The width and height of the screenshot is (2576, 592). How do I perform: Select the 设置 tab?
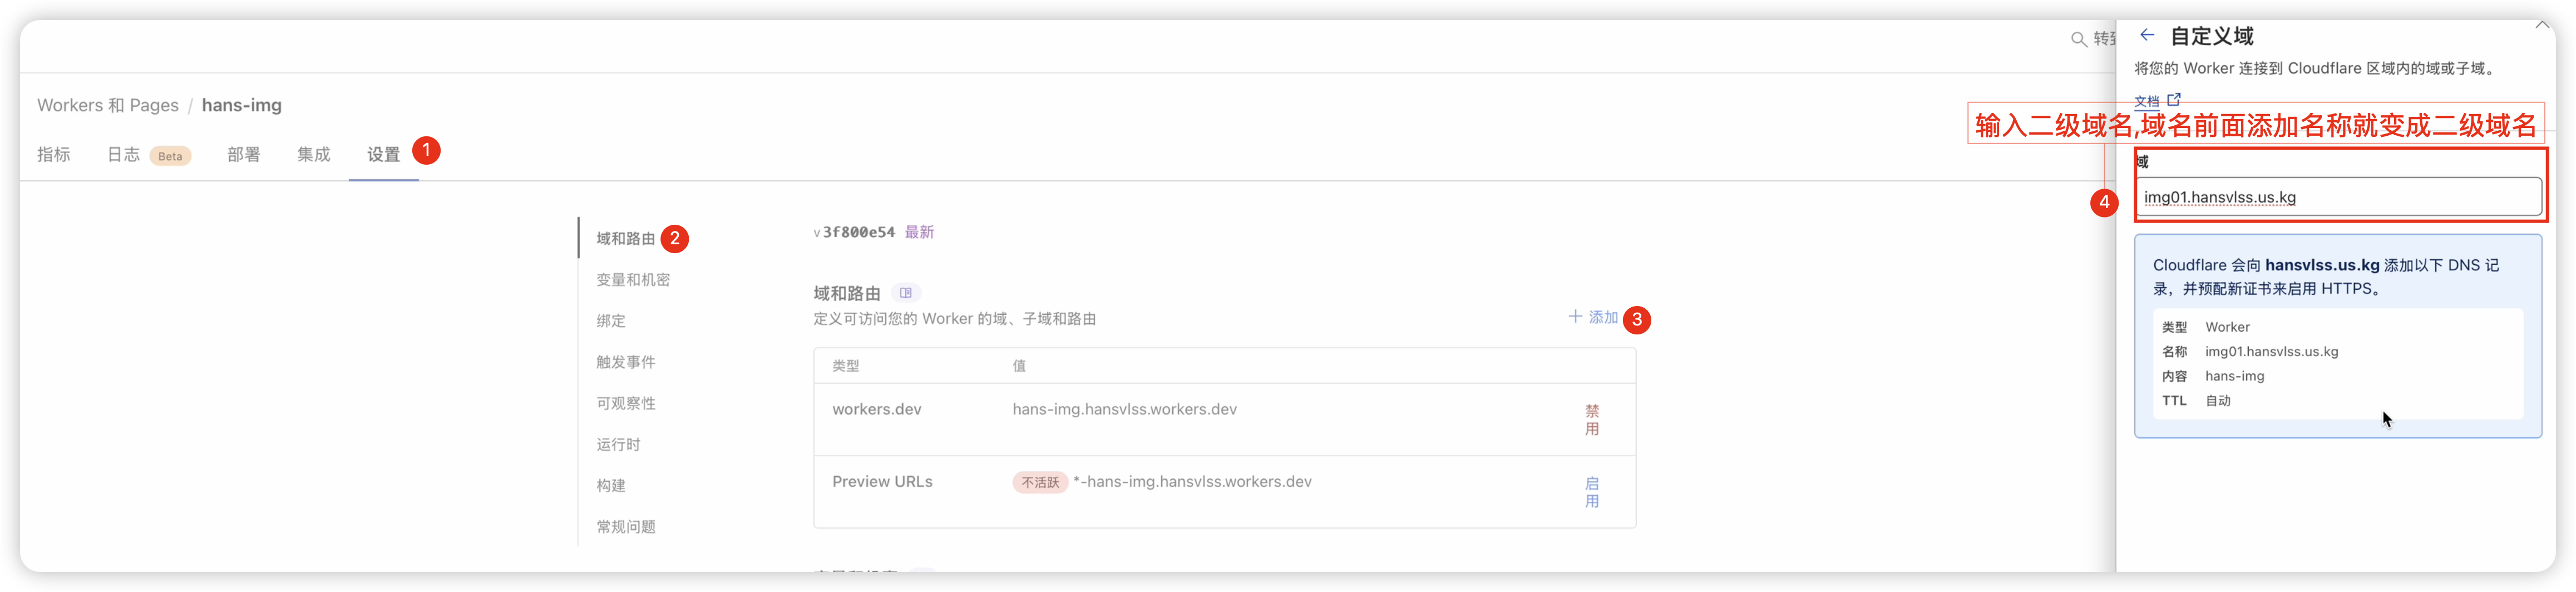383,154
